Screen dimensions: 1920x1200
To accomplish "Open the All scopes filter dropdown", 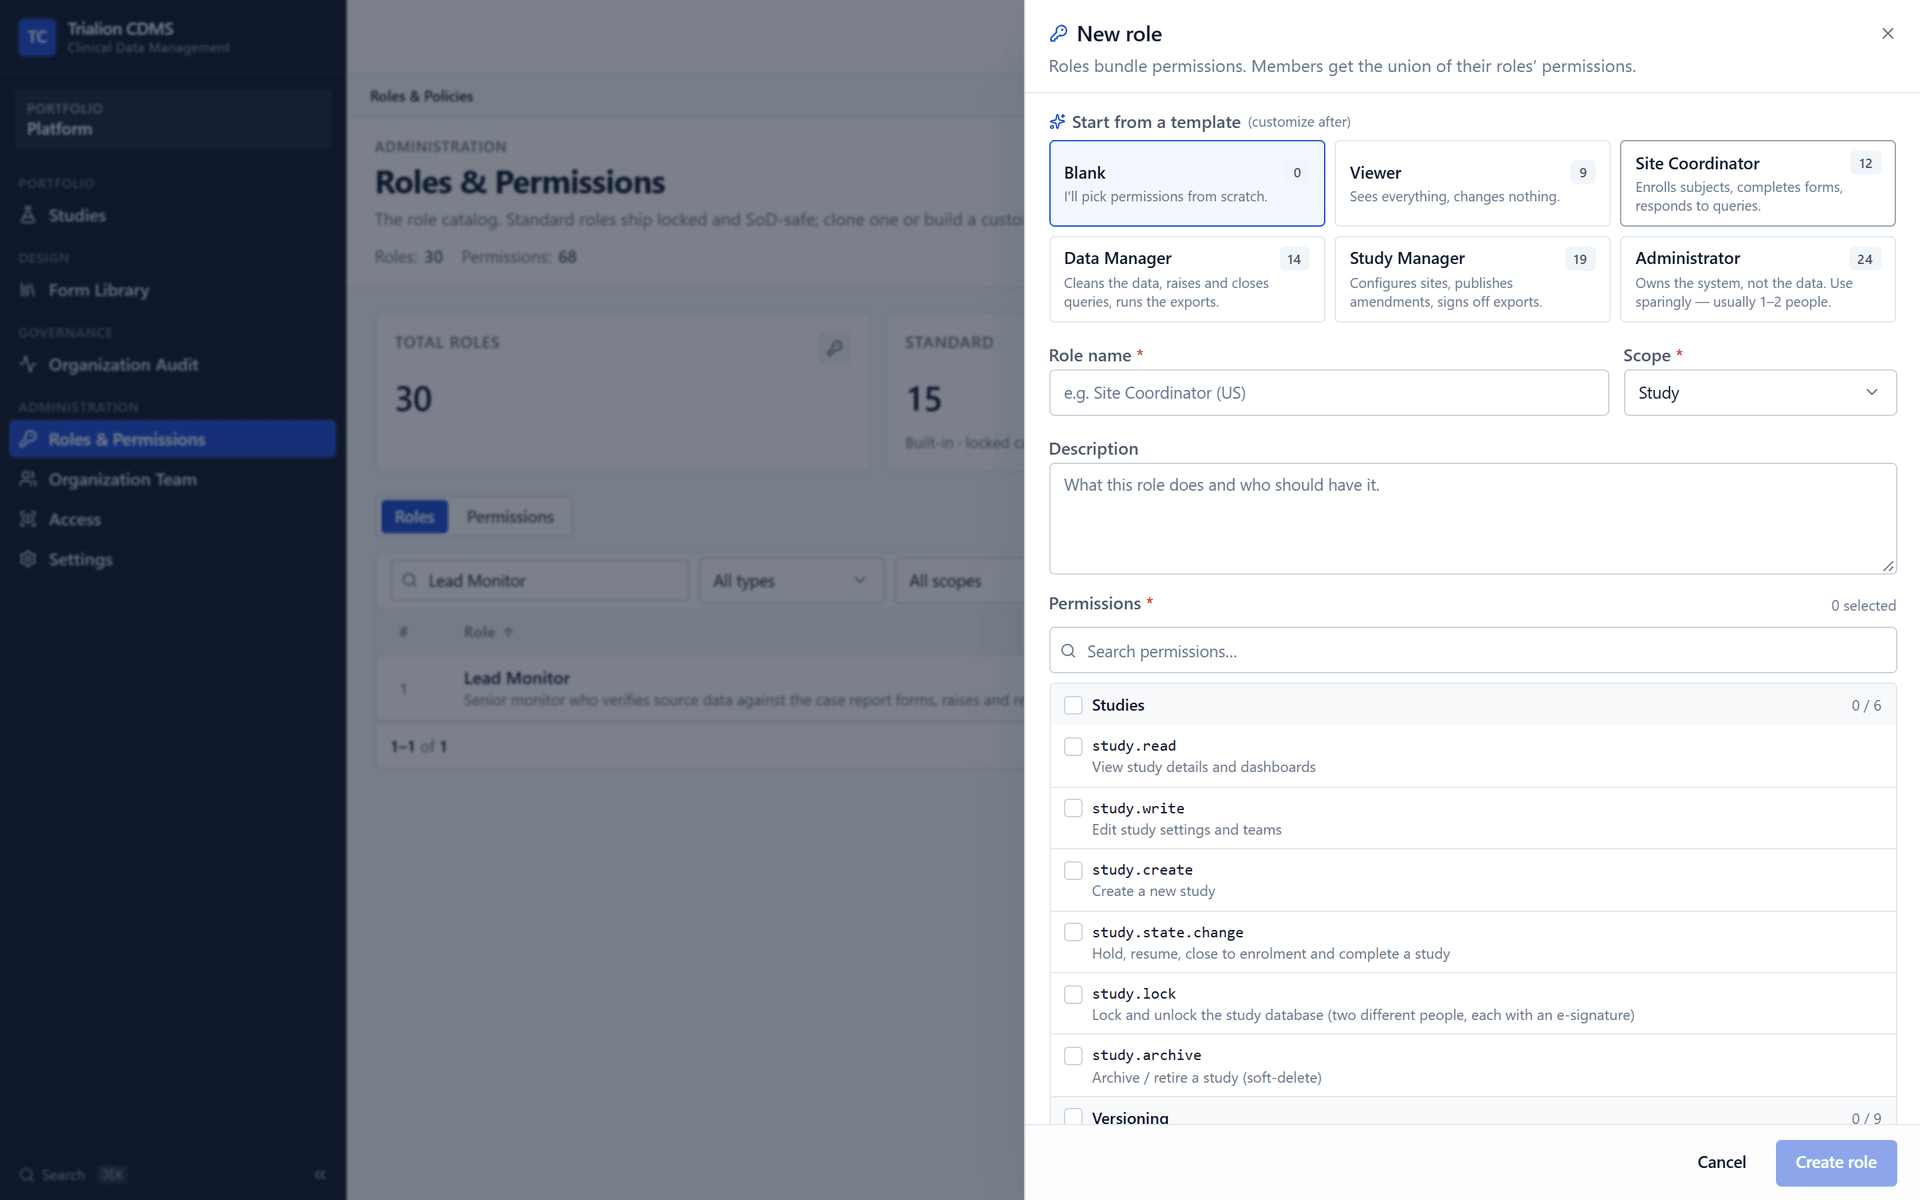I will tap(960, 580).
